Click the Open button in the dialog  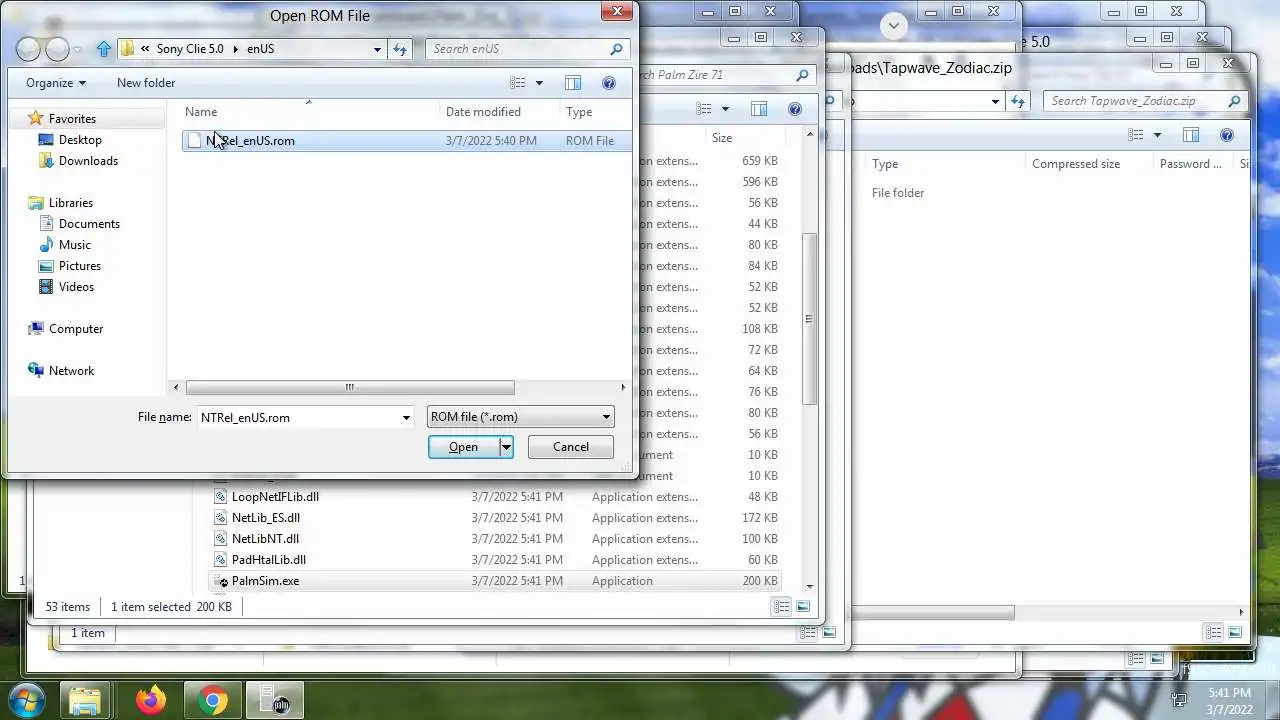(x=463, y=447)
